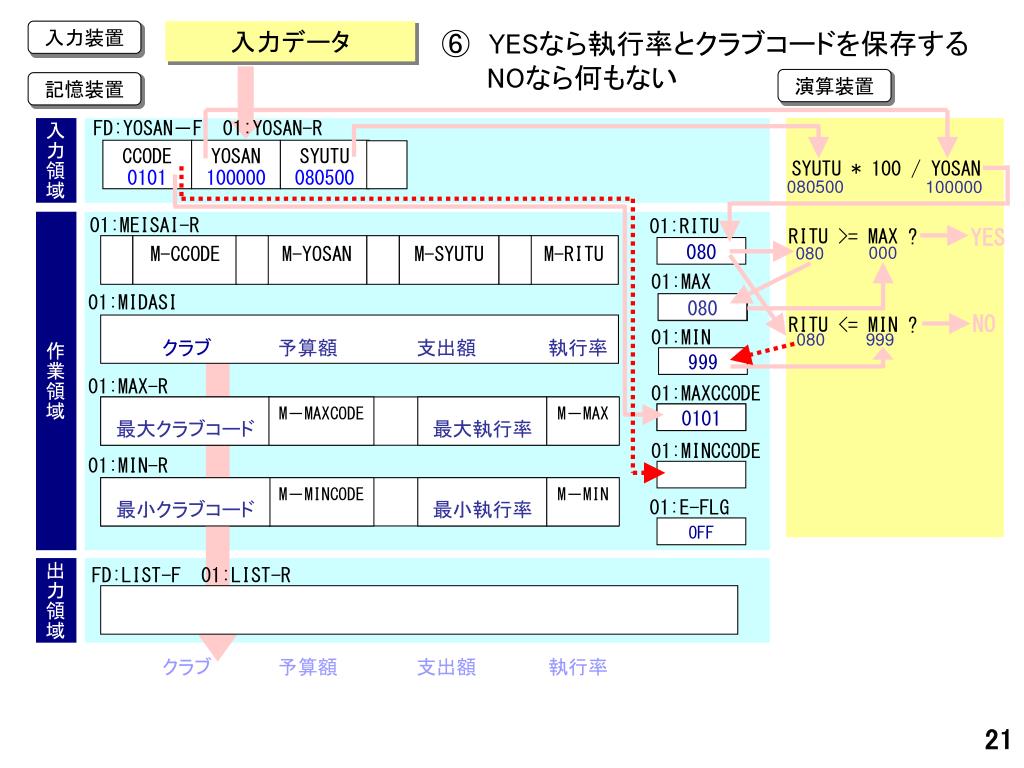Click the empty LIST-R output record box
This screenshot has height=768, width=1024.
pyautogui.click(x=419, y=610)
